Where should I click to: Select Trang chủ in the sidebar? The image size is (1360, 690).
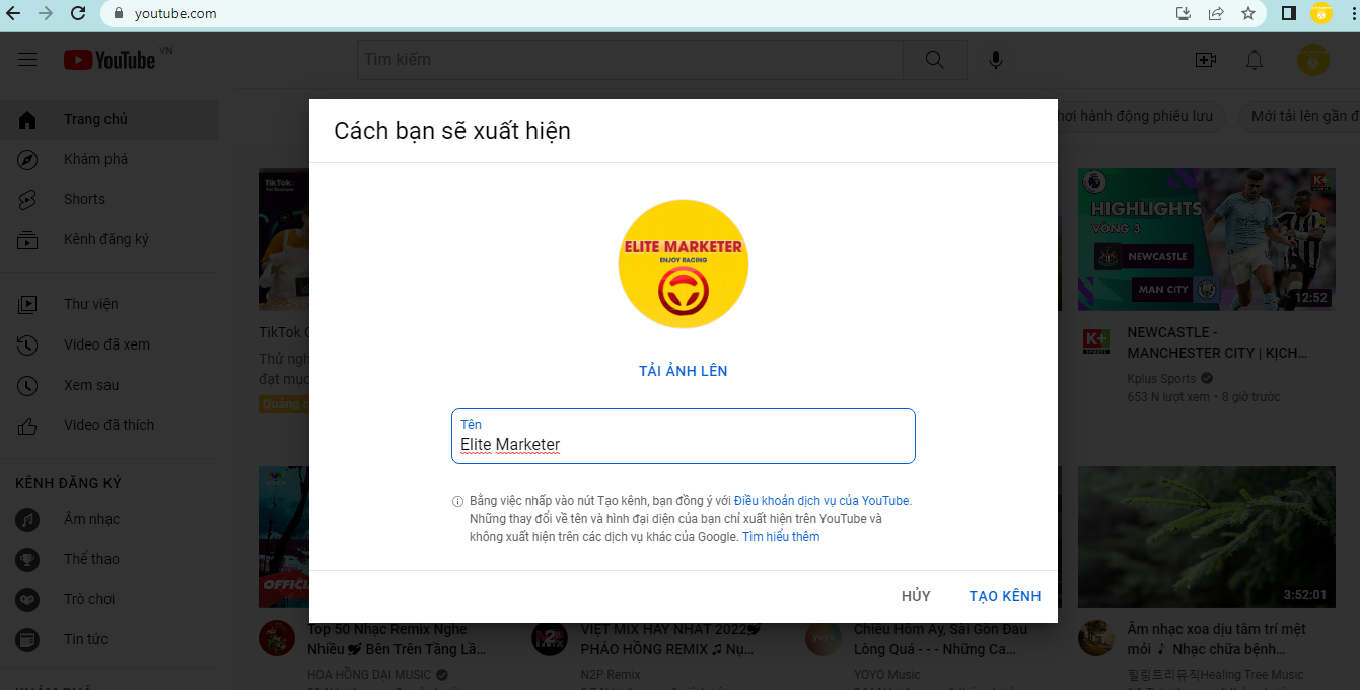[x=96, y=119]
